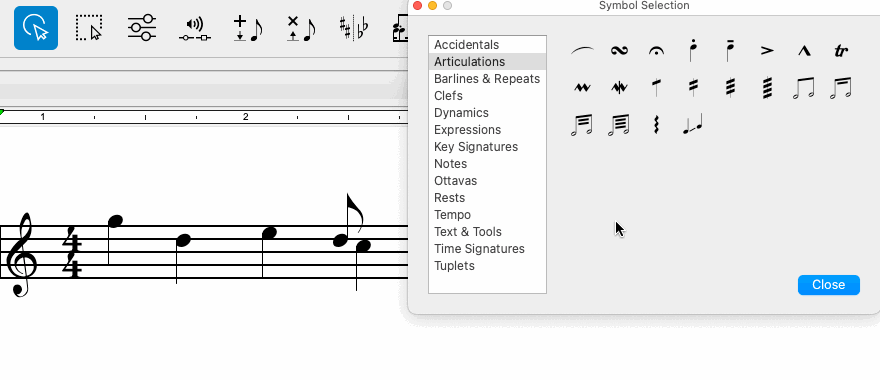
Task: Pick the marcato accent symbol
Action: tap(804, 51)
